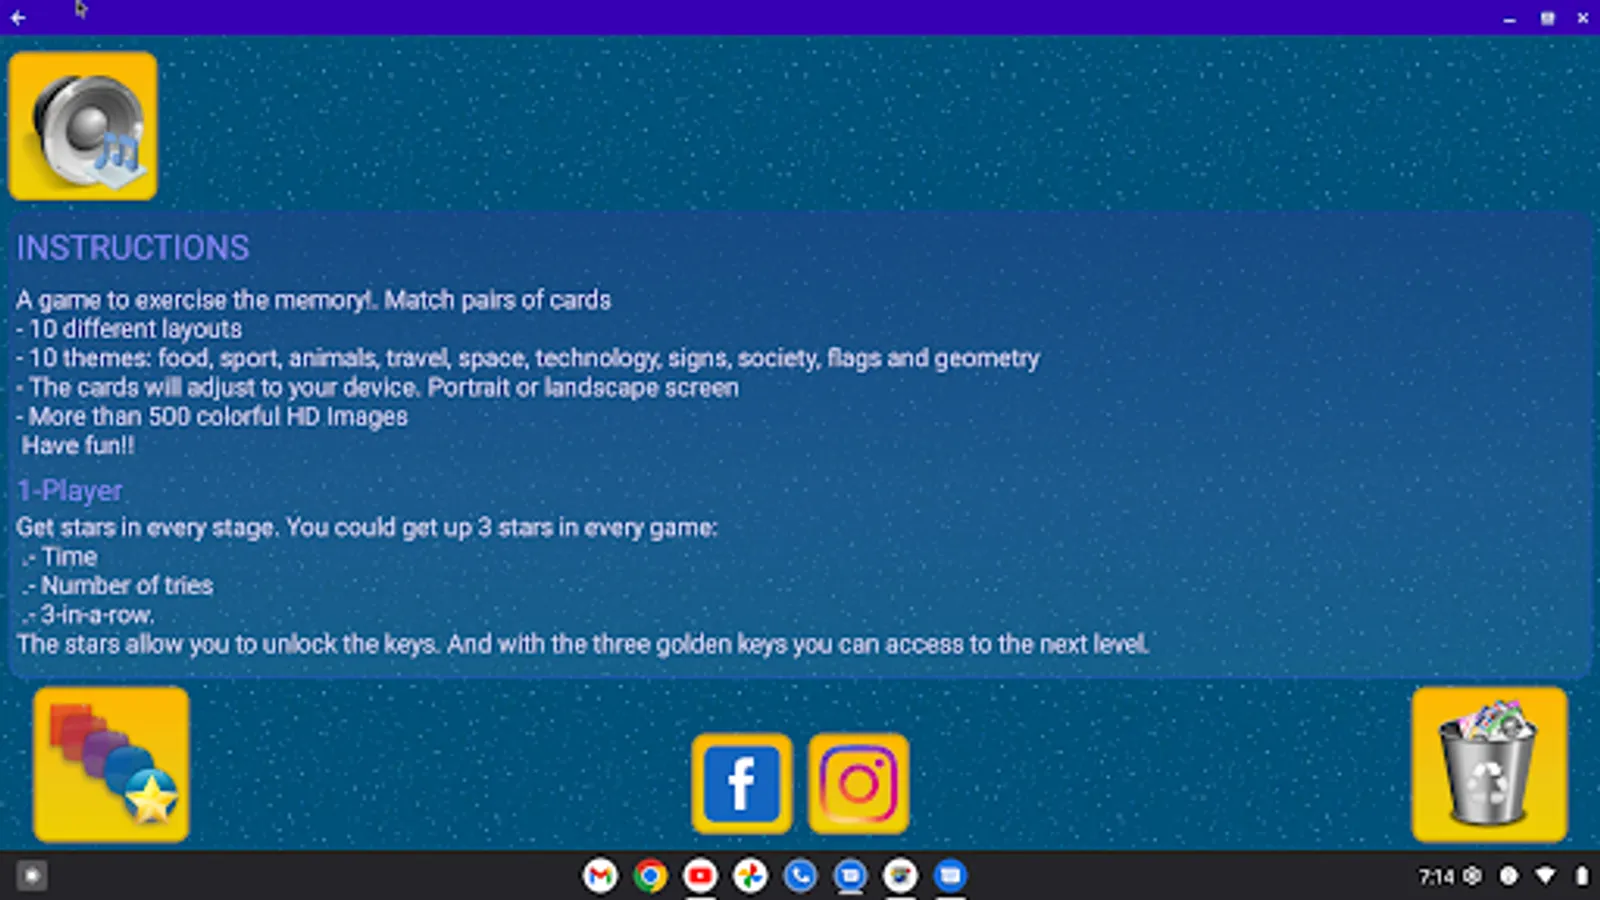Open Google Duo from the shelf
Image resolution: width=1600 pixels, height=900 pixels.
850,875
